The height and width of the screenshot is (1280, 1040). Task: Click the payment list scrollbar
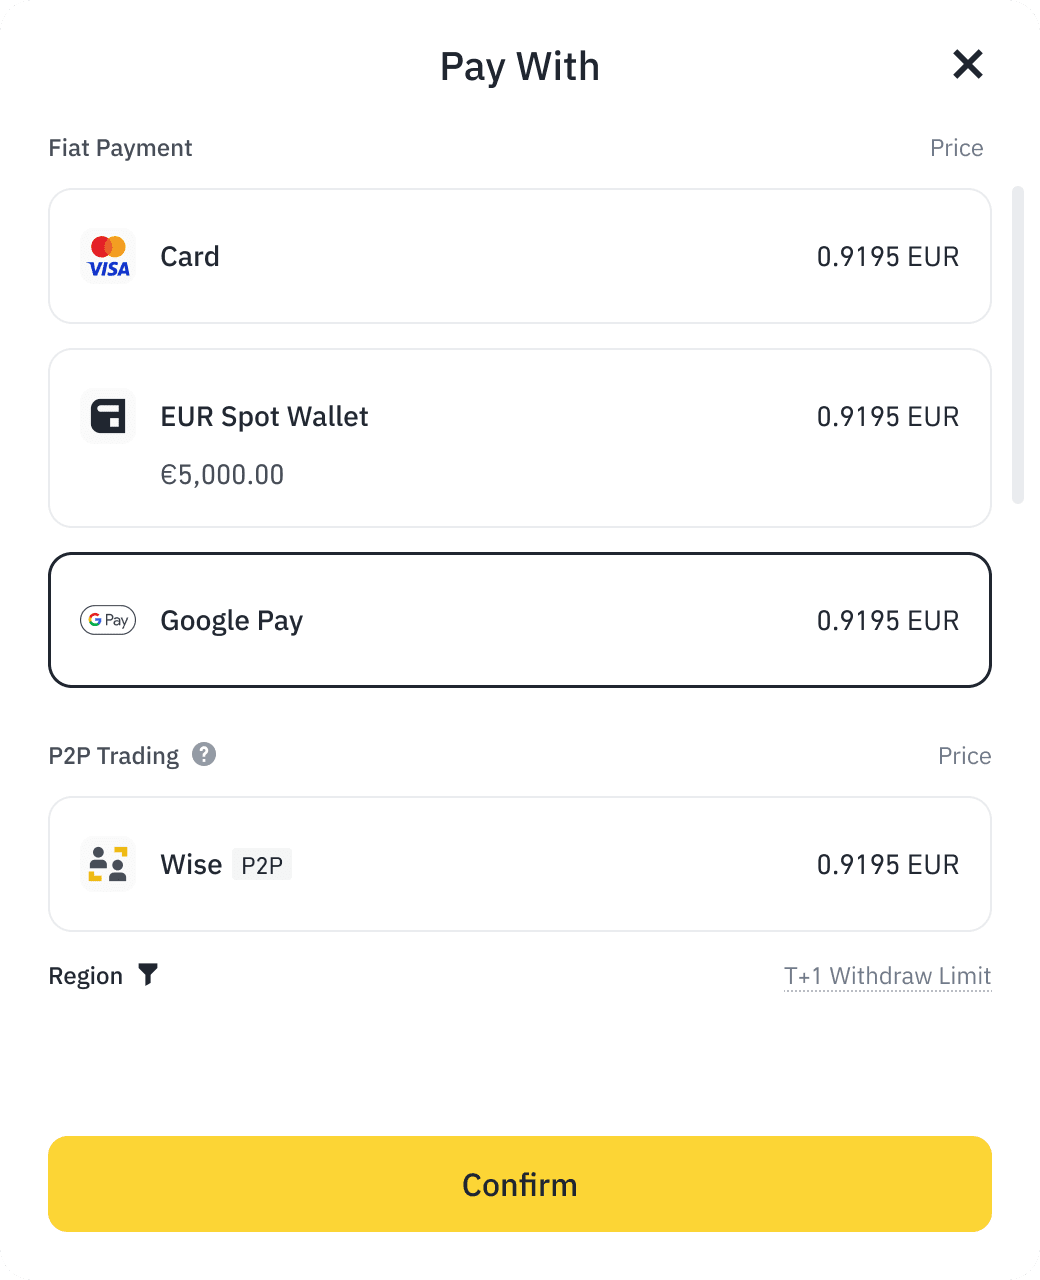point(1018,344)
